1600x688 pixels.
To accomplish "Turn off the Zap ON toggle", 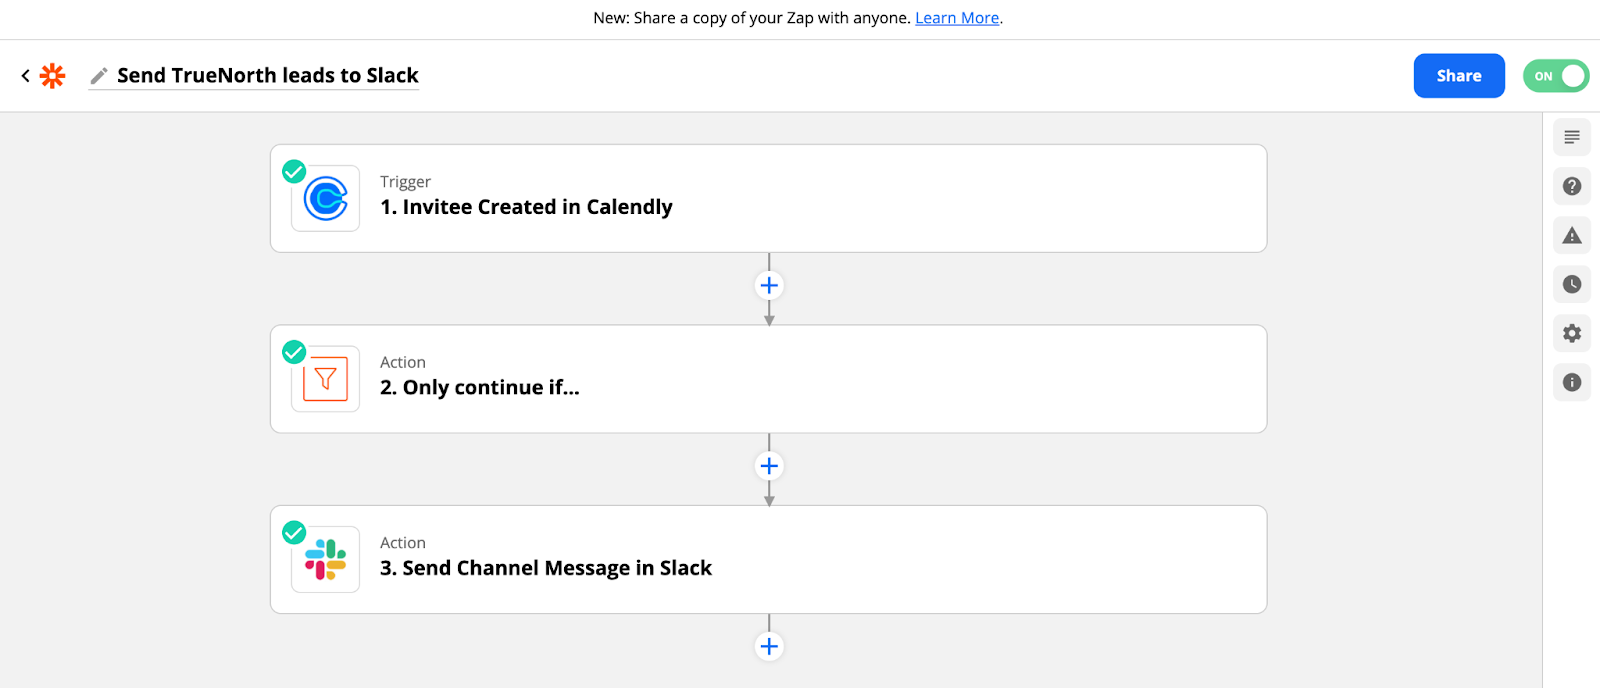I will (1556, 76).
